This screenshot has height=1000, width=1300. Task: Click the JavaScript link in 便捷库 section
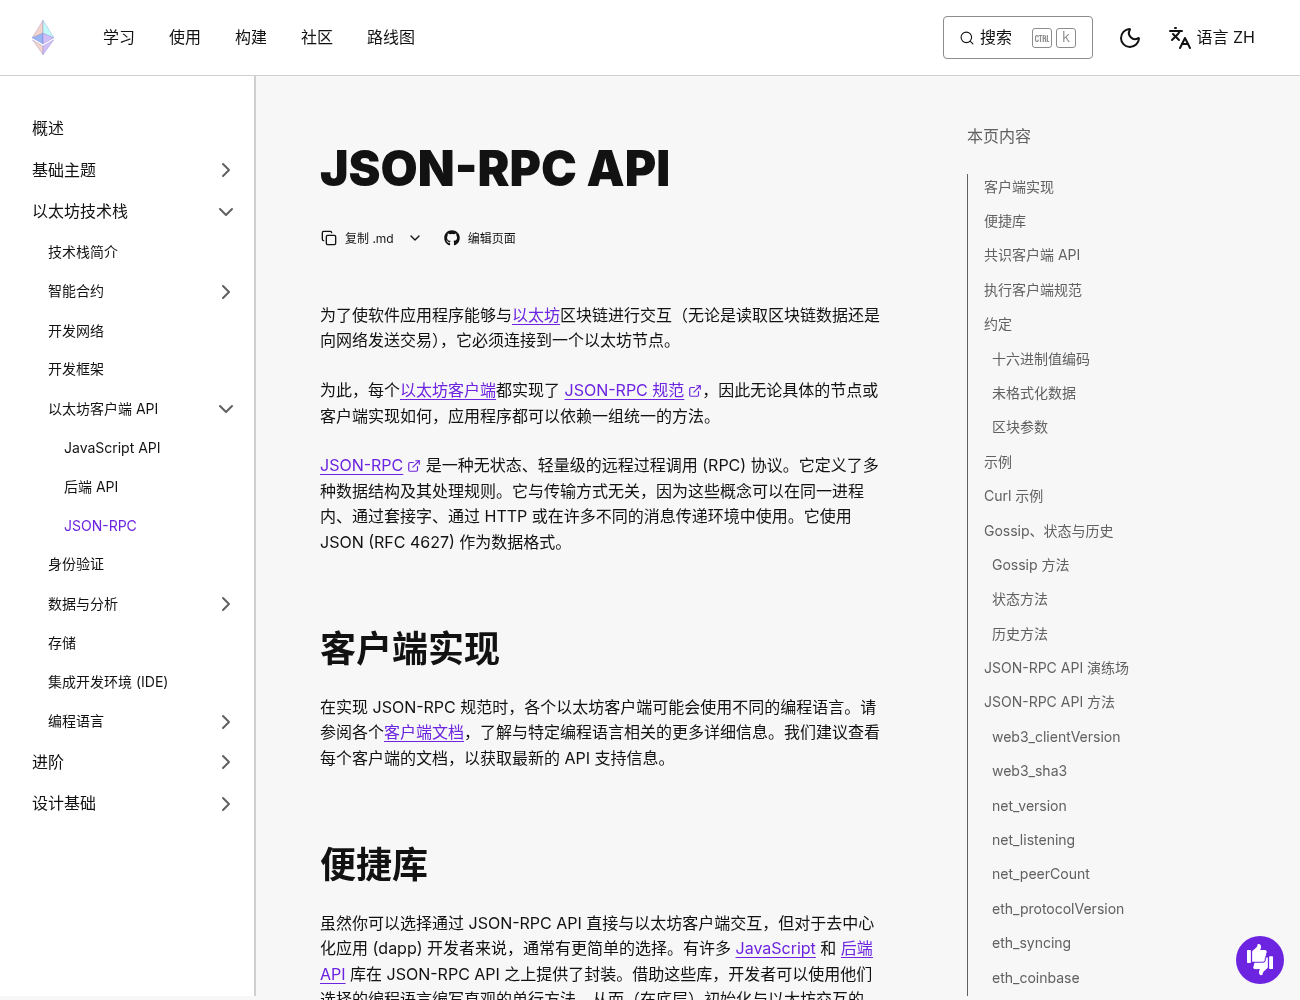776,949
